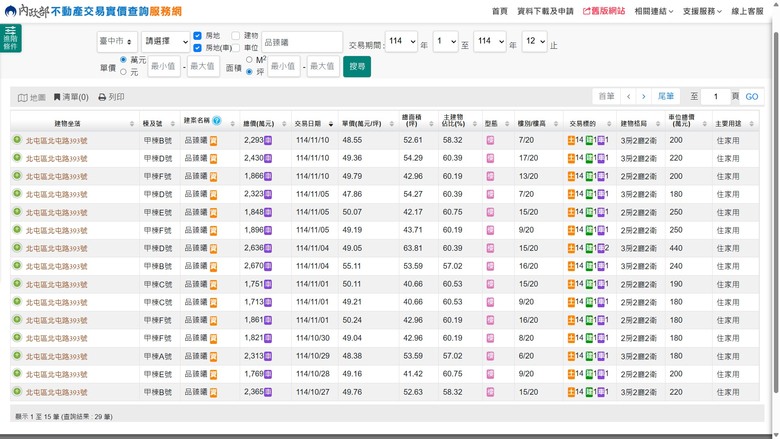This screenshot has width=780, height=439.
Task: Open purple parking icon beside 2,293 price
Action: [x=268, y=140]
